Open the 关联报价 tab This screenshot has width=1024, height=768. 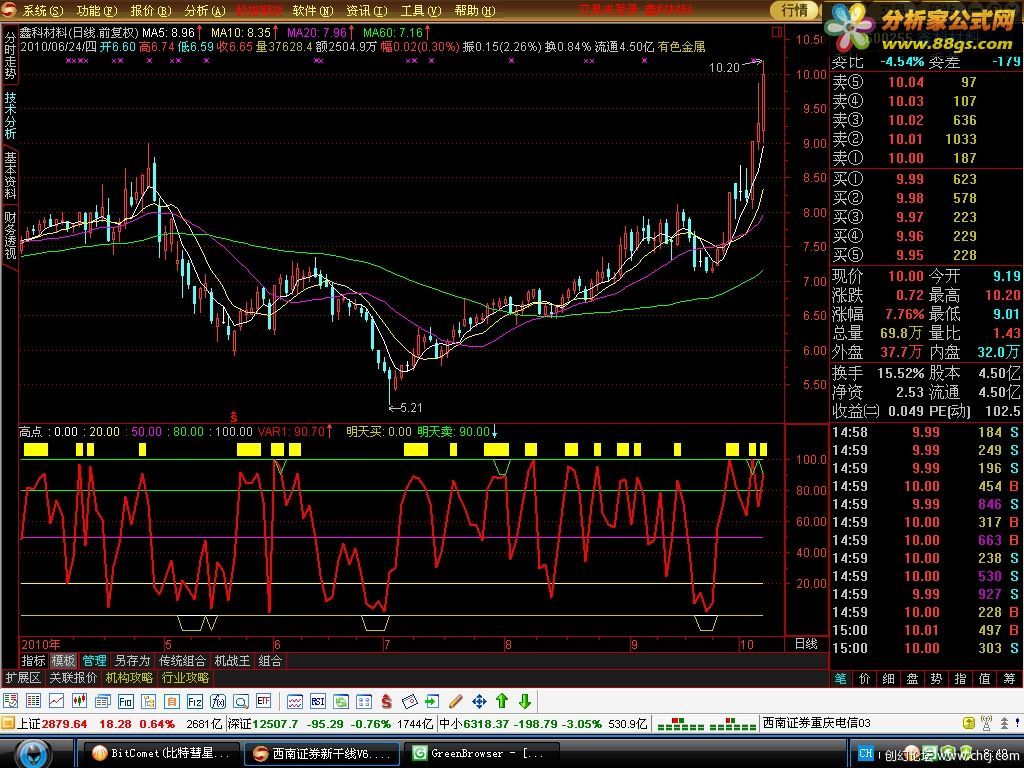[73, 678]
